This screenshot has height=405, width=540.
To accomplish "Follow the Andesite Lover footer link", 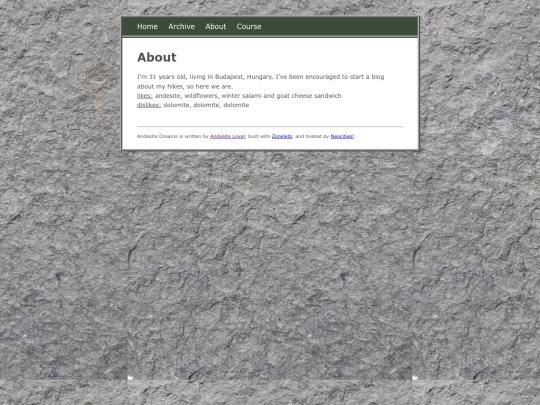I will 228,136.
